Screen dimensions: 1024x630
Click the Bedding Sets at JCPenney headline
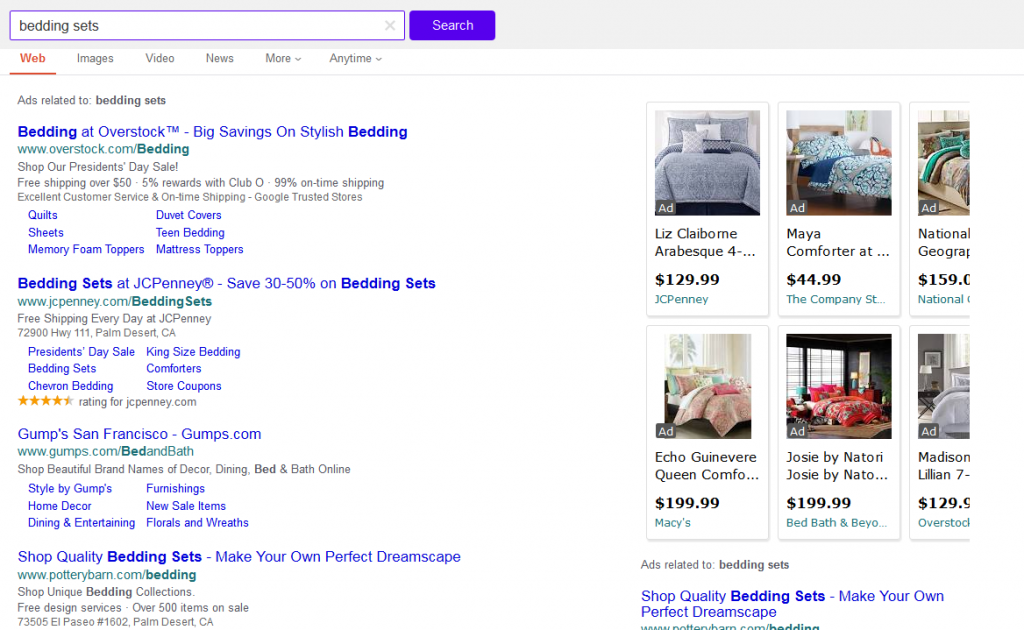(226, 284)
